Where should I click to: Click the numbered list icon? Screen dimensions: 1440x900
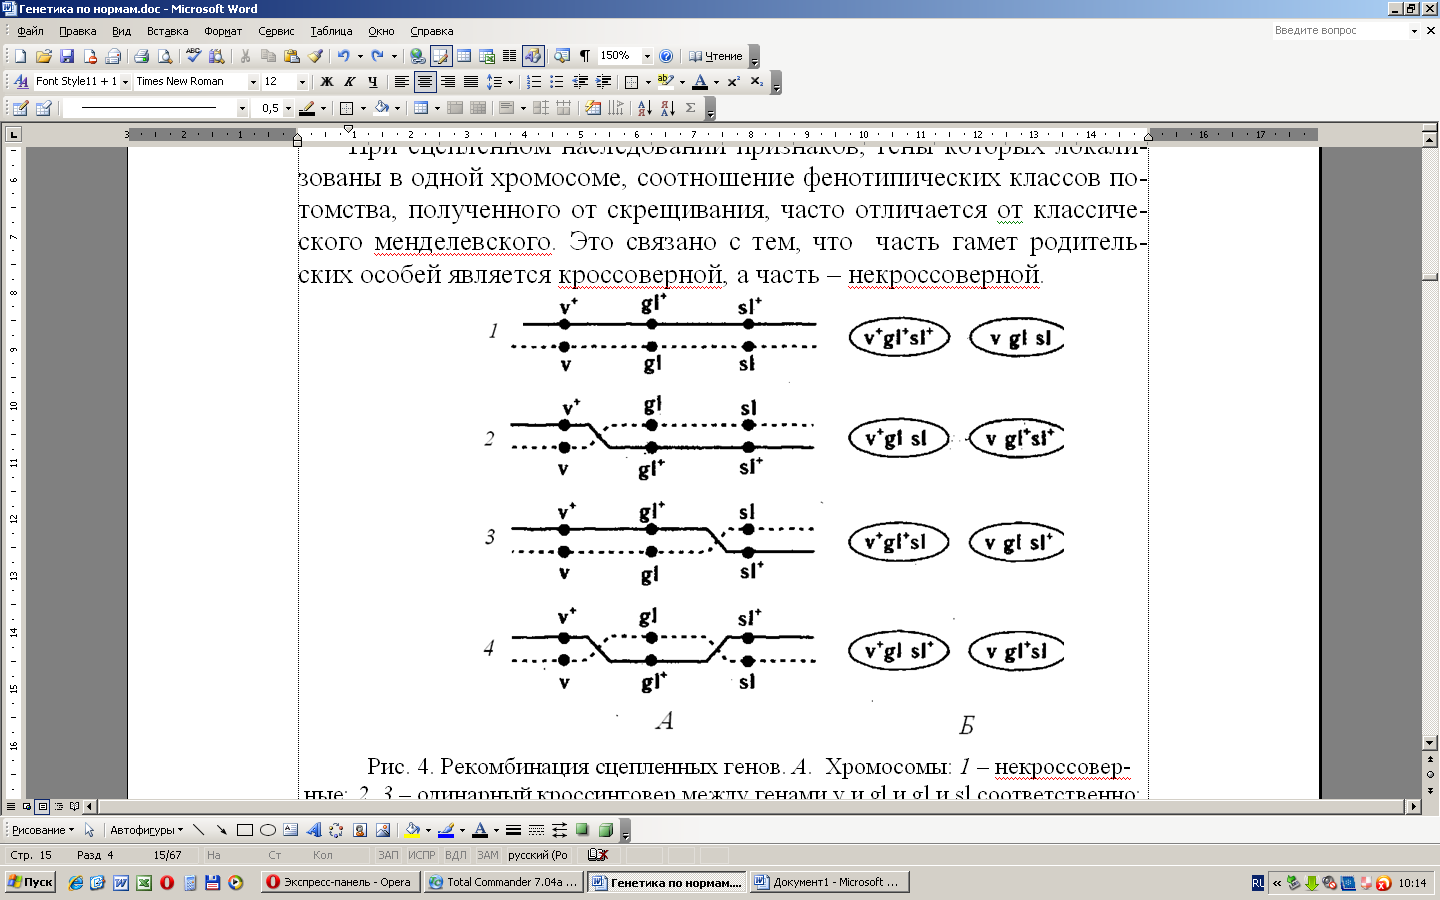[534, 82]
